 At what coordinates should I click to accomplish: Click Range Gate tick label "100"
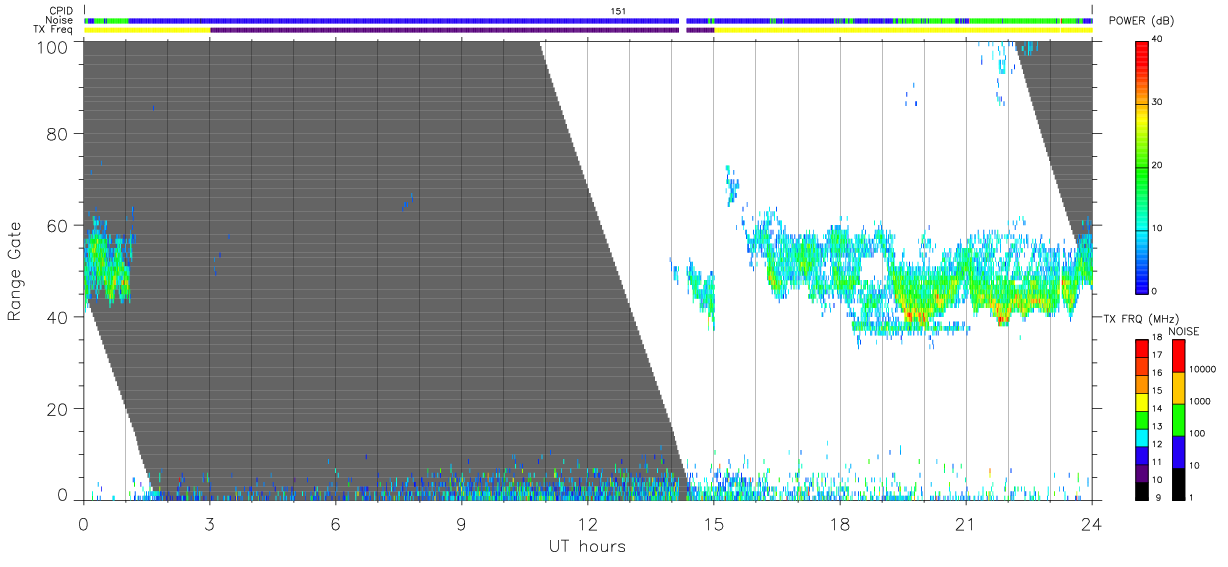pyautogui.click(x=52, y=46)
